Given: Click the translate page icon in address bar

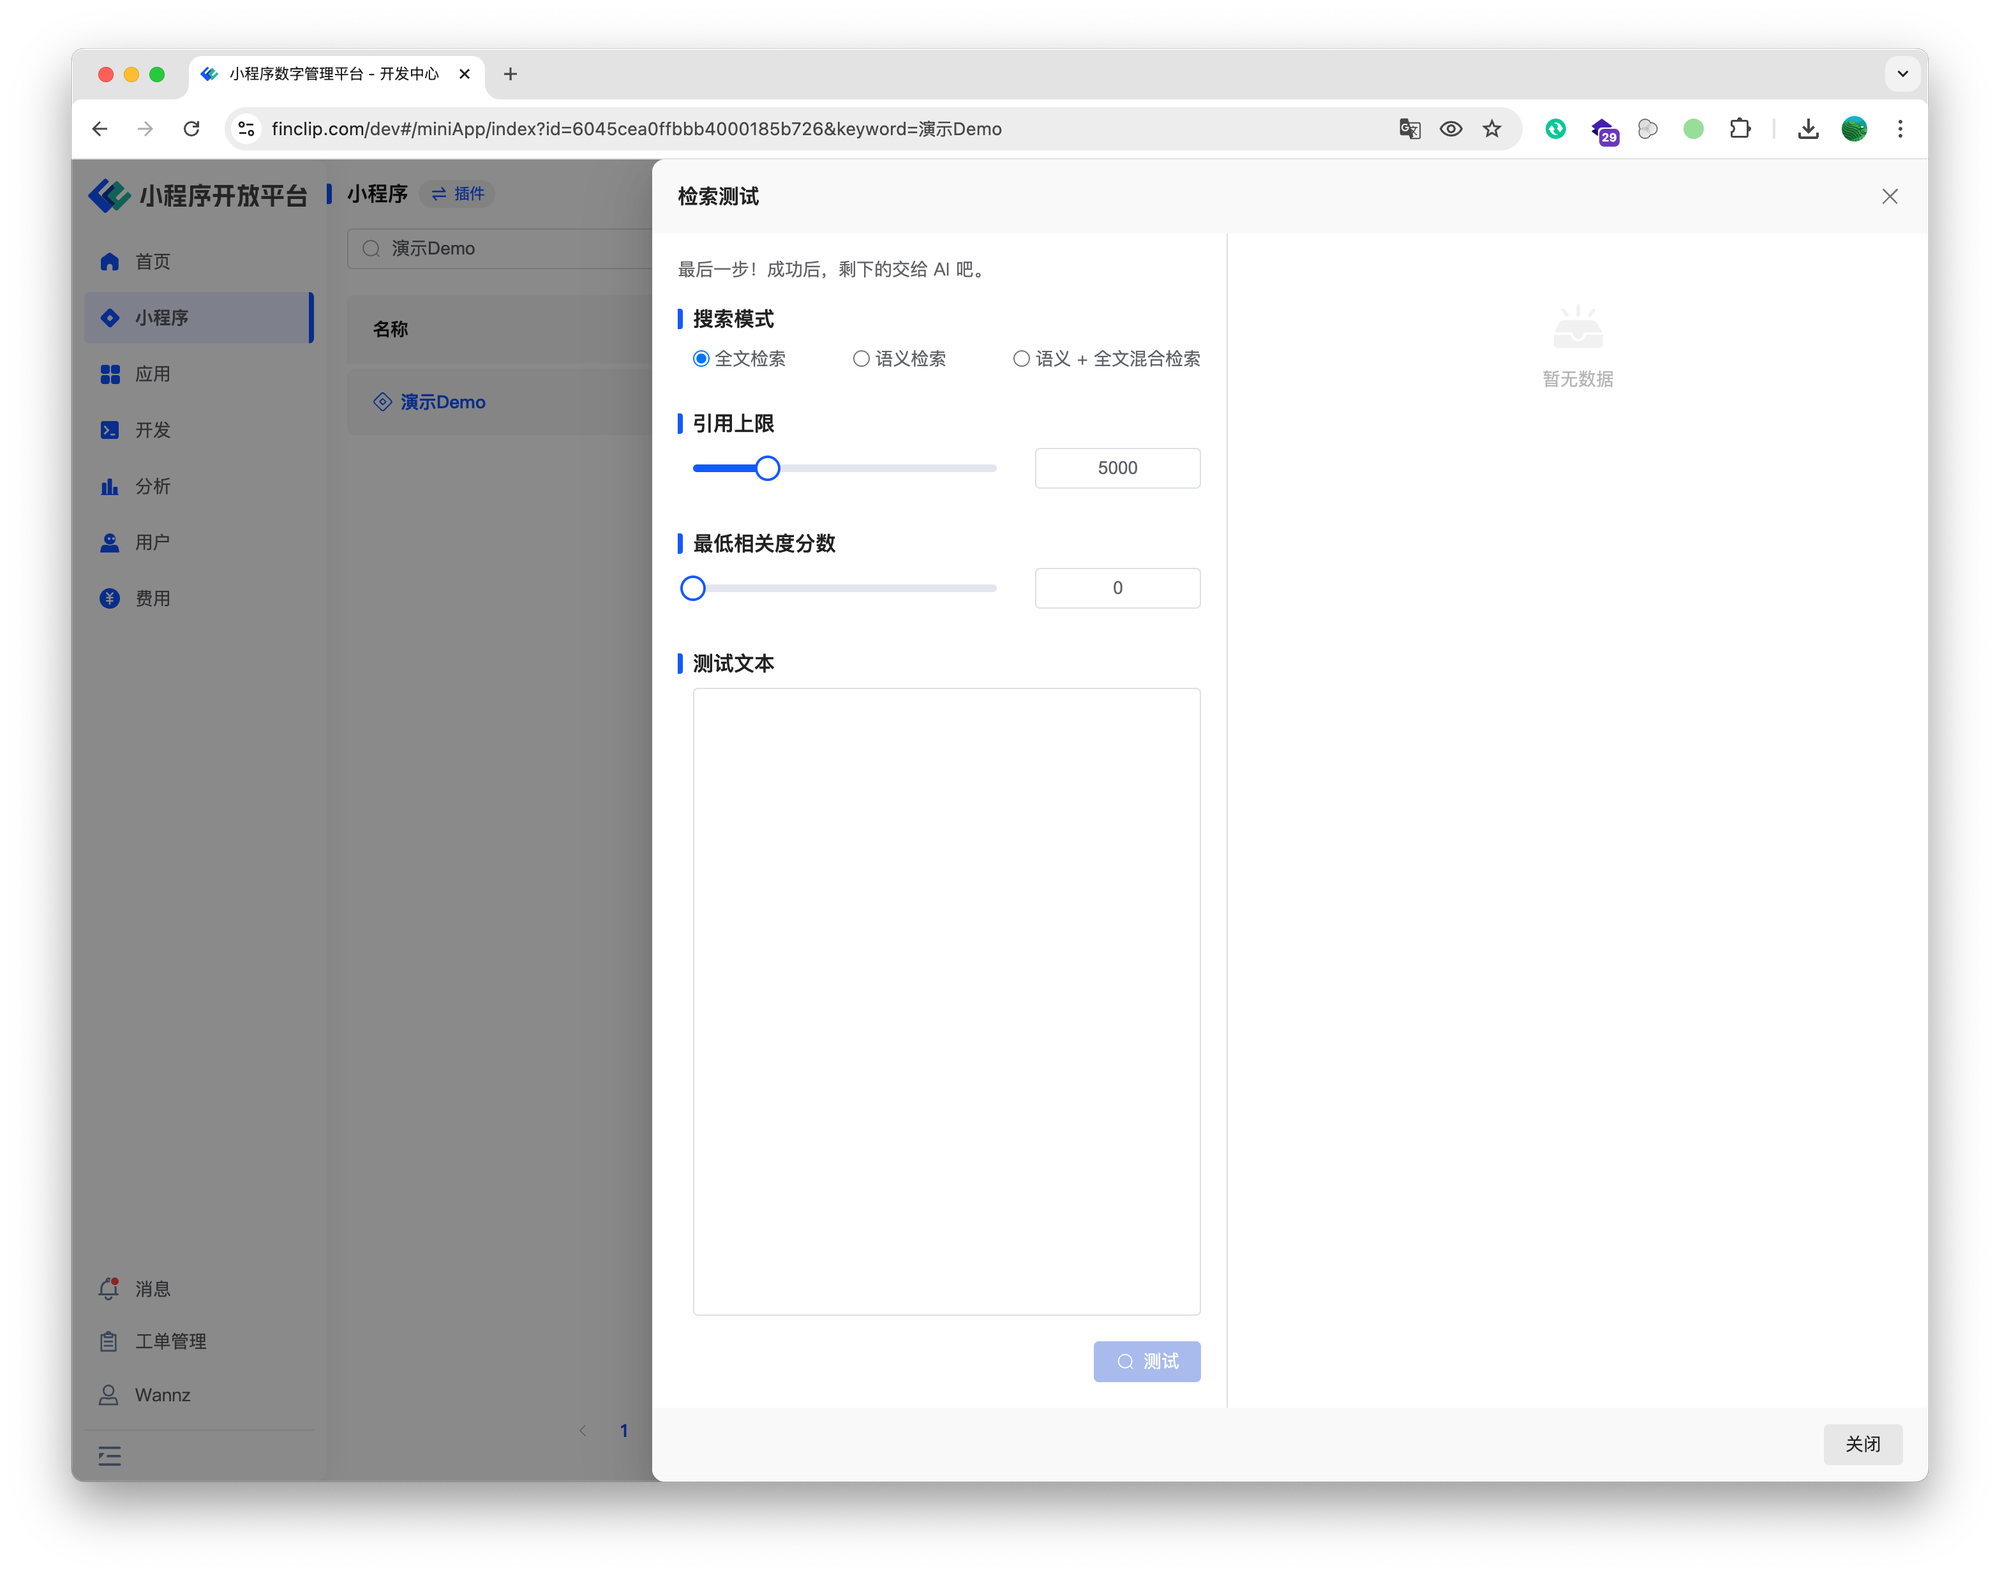Looking at the screenshot, I should (1409, 129).
